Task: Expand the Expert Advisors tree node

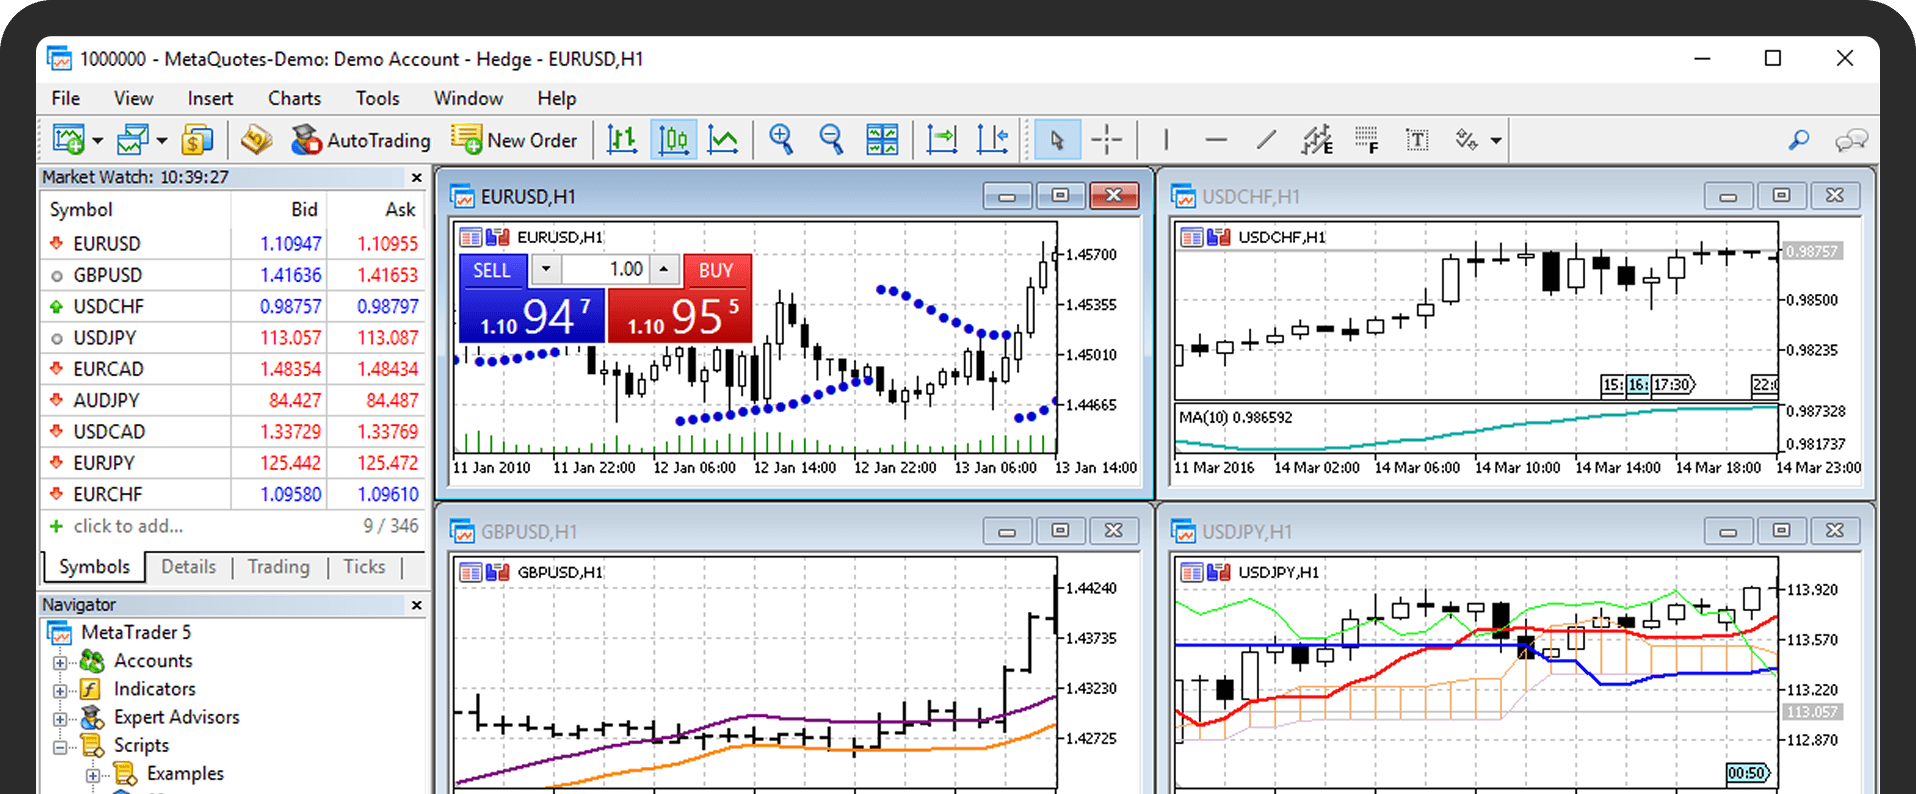Action: click(x=60, y=718)
